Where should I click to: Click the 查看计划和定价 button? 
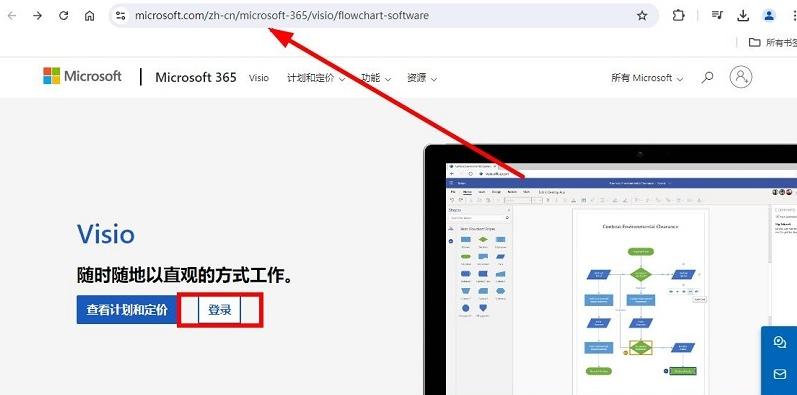(127, 310)
